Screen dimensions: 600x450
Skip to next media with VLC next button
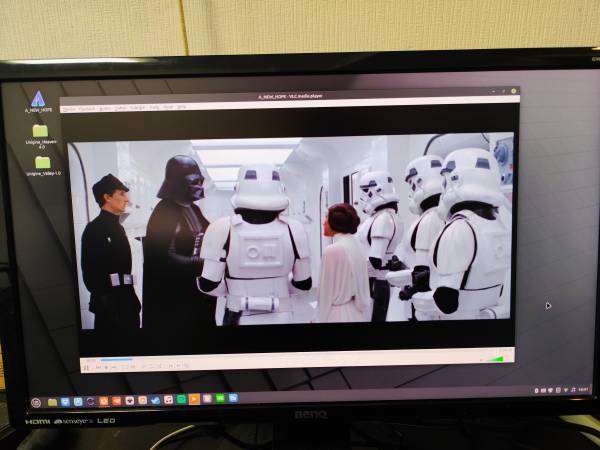[x=115, y=367]
